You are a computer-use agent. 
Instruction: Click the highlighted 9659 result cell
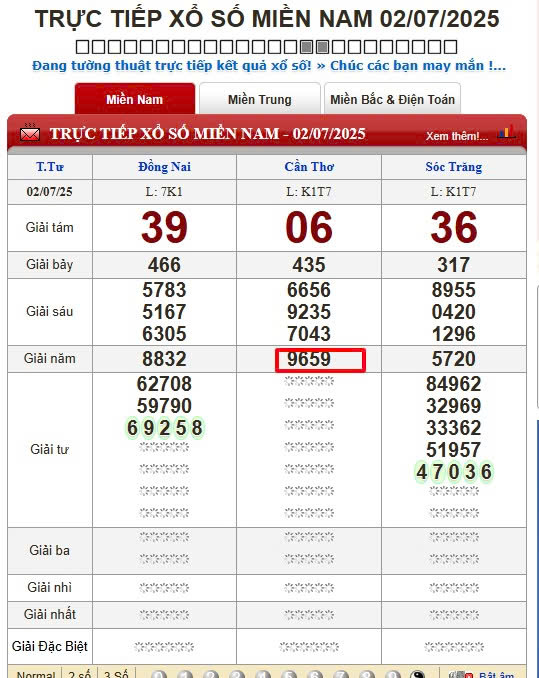tap(320, 360)
